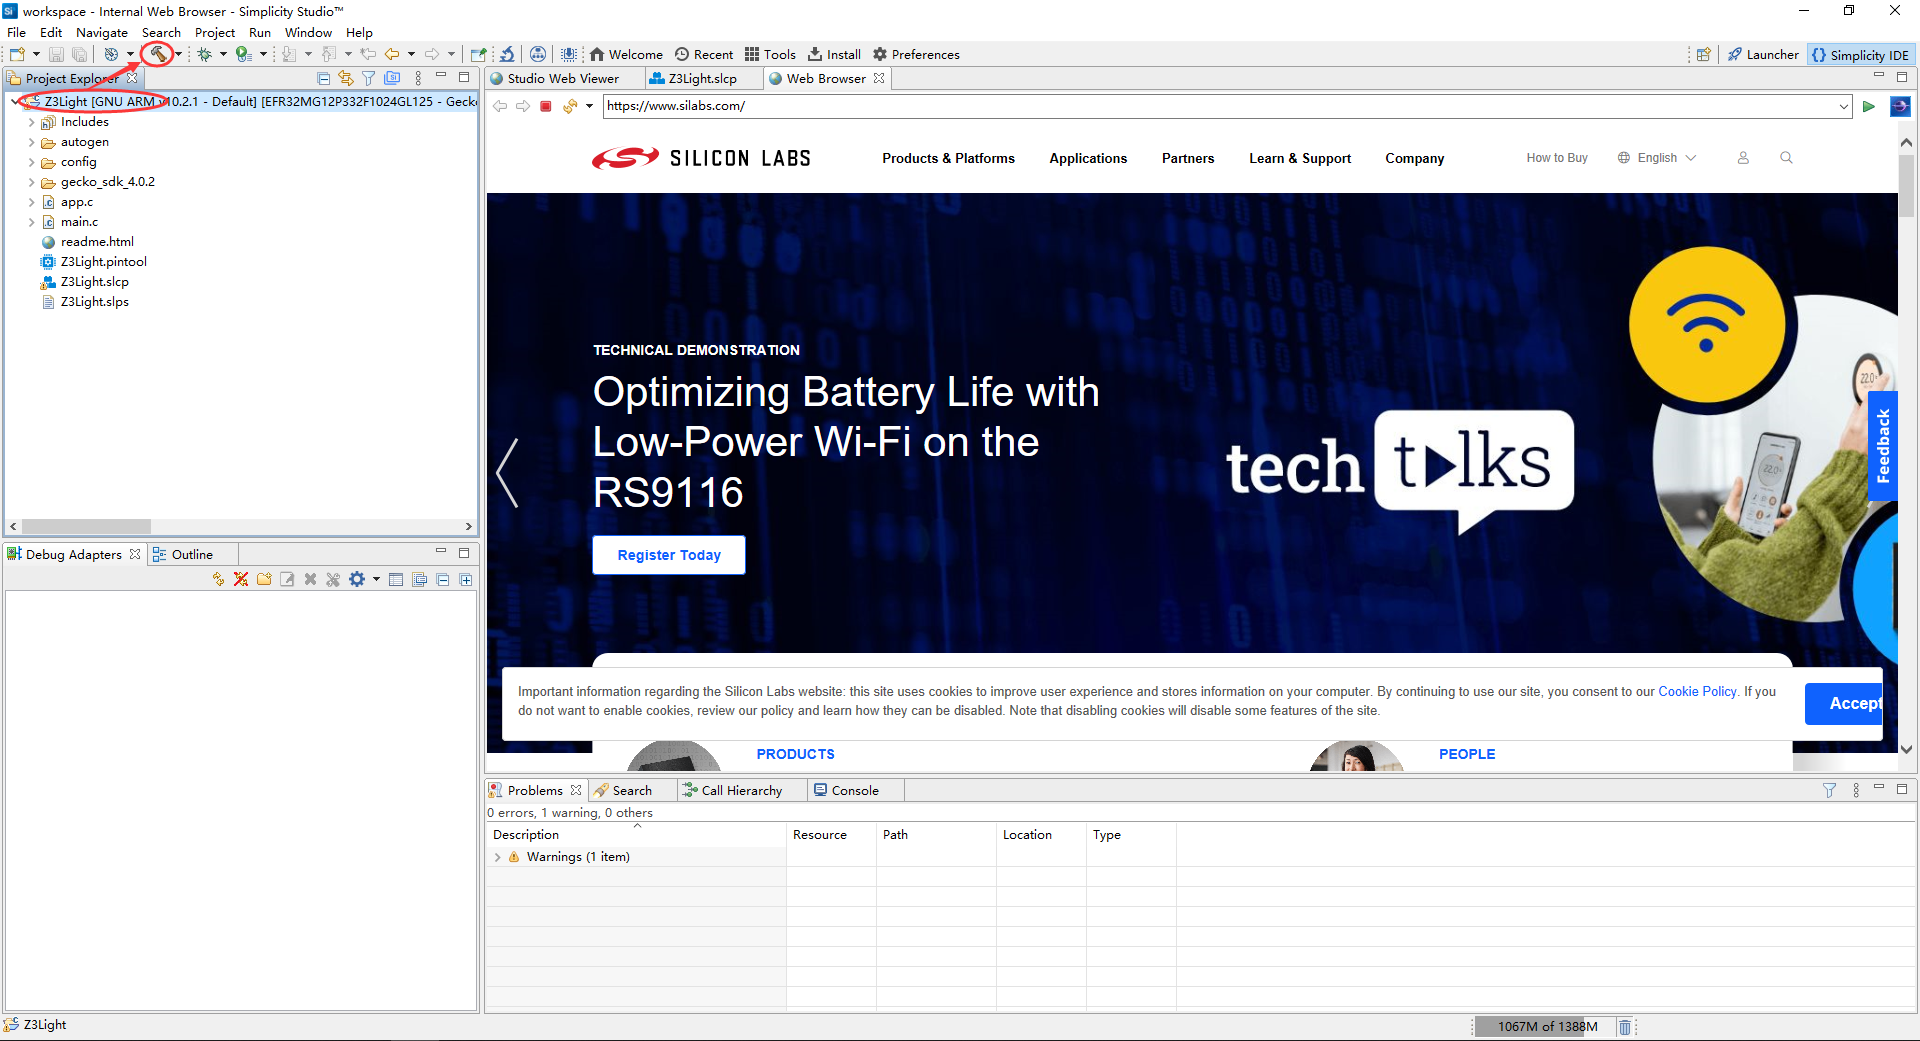Click the expand-all plus icon in Debug Adapters
Screen dimensions: 1920x1041
(x=466, y=579)
